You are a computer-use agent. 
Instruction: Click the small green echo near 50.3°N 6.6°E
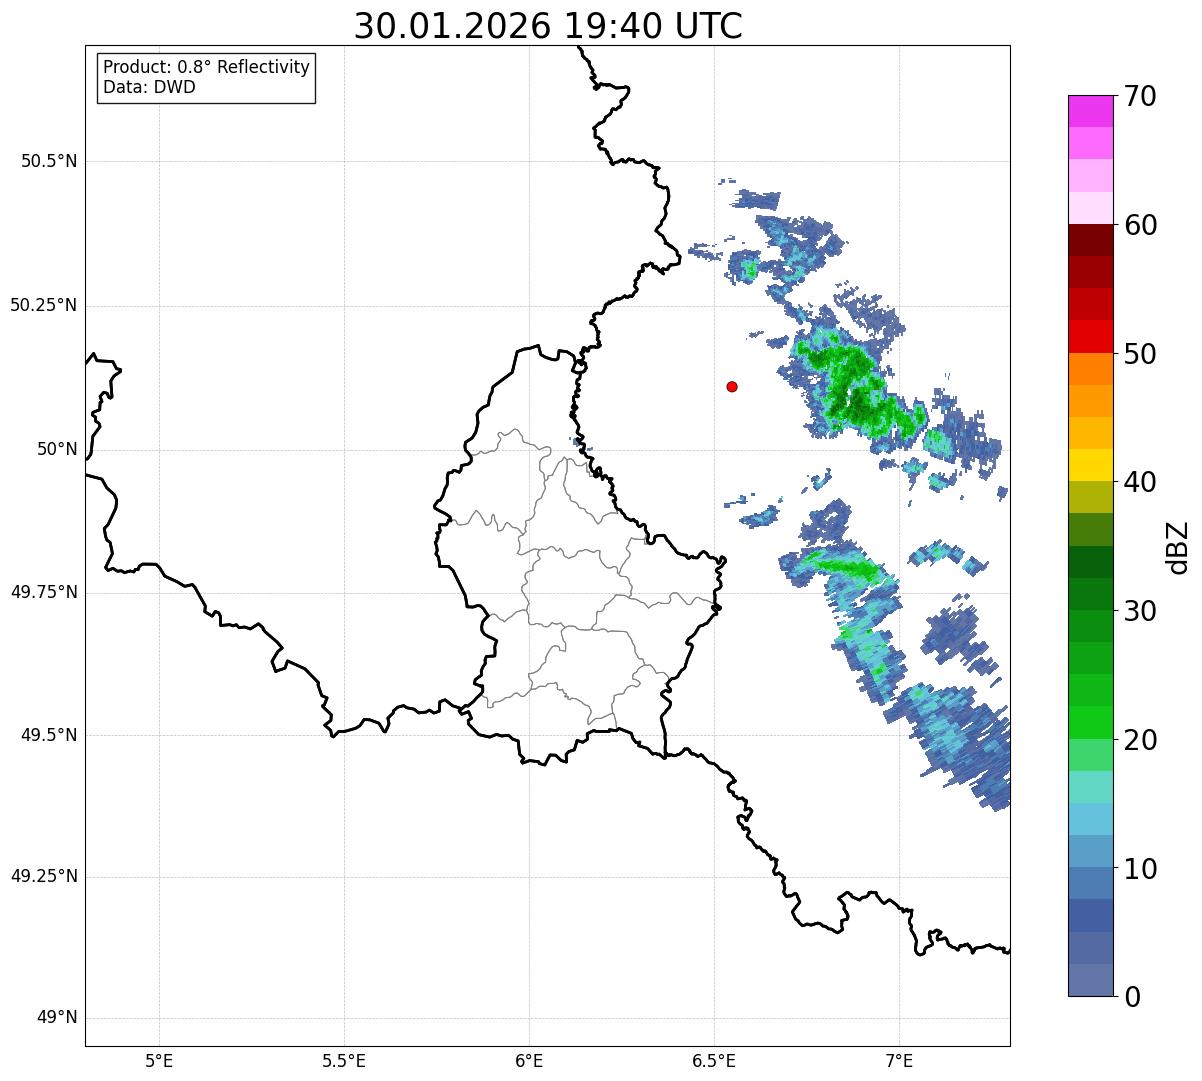751,269
